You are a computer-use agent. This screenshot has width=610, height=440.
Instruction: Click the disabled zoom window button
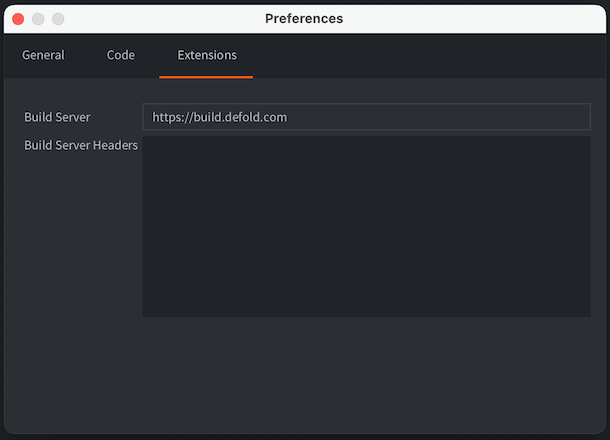58,19
